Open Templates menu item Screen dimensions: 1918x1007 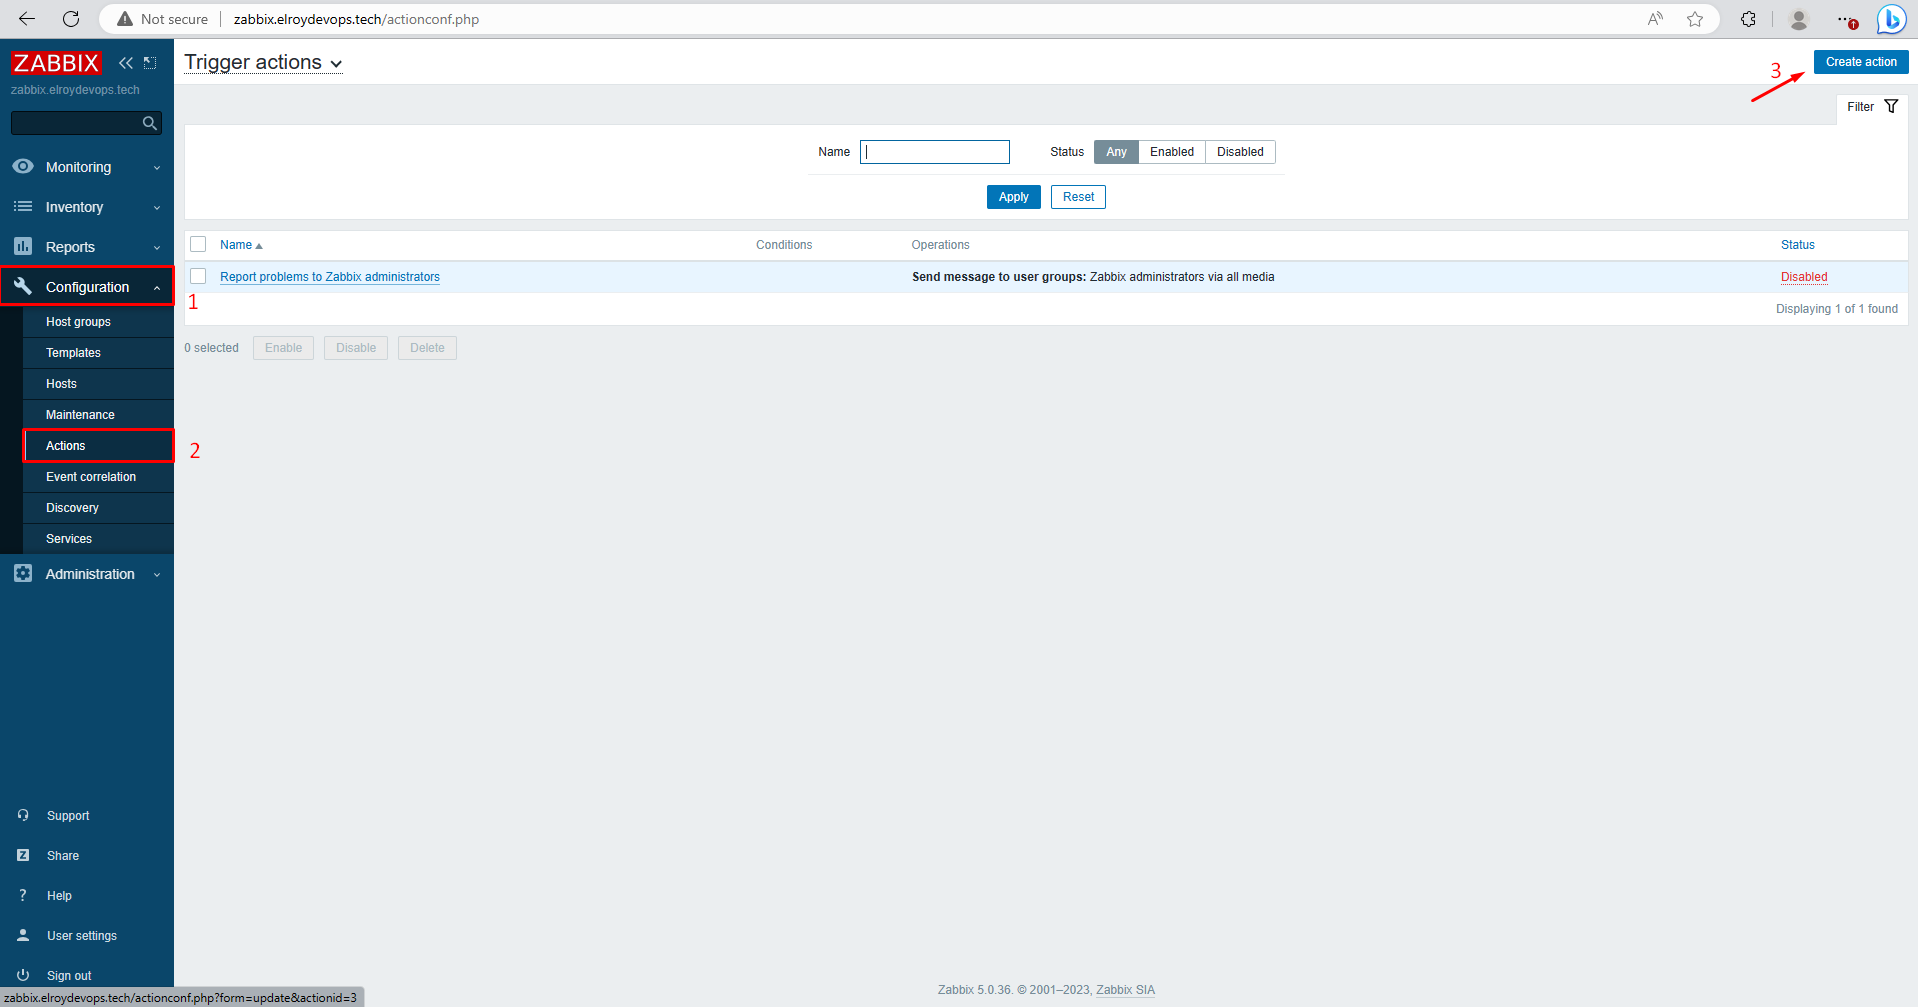click(98, 353)
